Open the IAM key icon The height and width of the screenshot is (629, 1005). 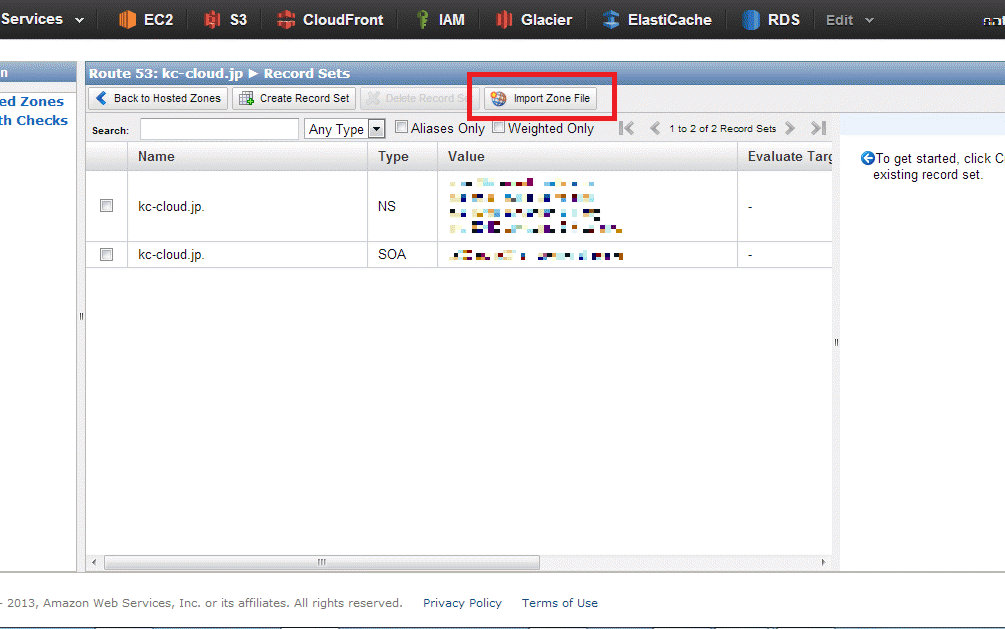(x=422, y=20)
